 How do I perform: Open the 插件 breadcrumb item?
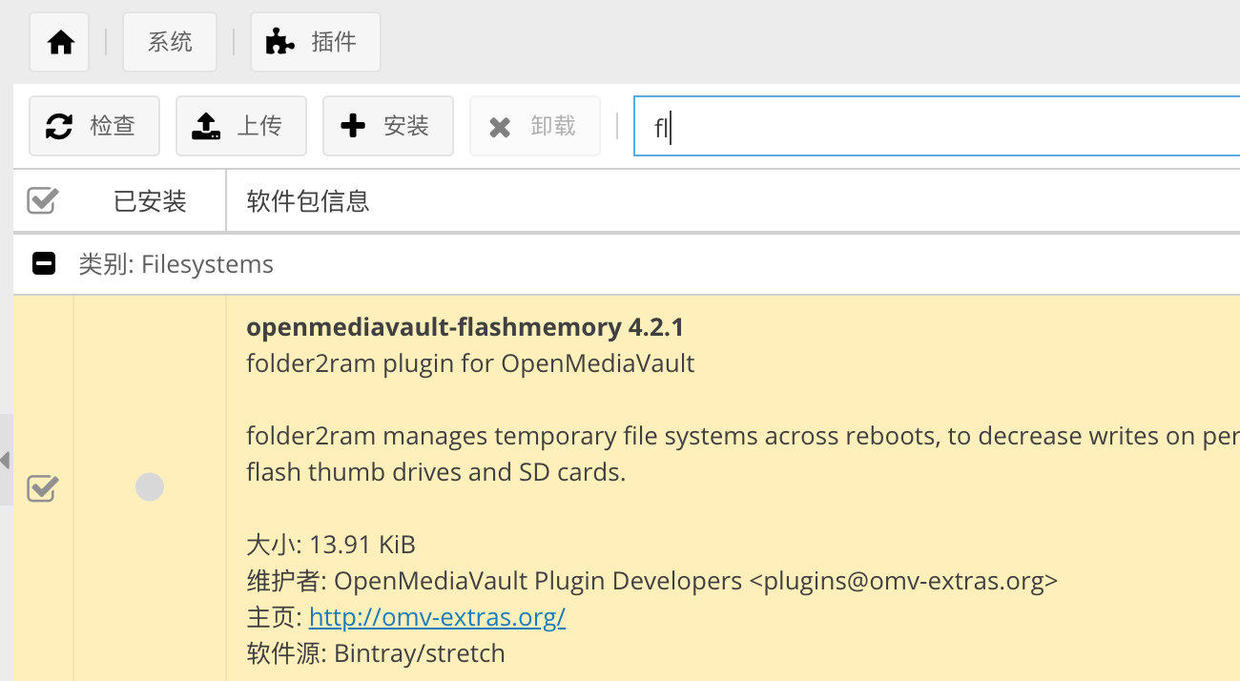coord(315,42)
